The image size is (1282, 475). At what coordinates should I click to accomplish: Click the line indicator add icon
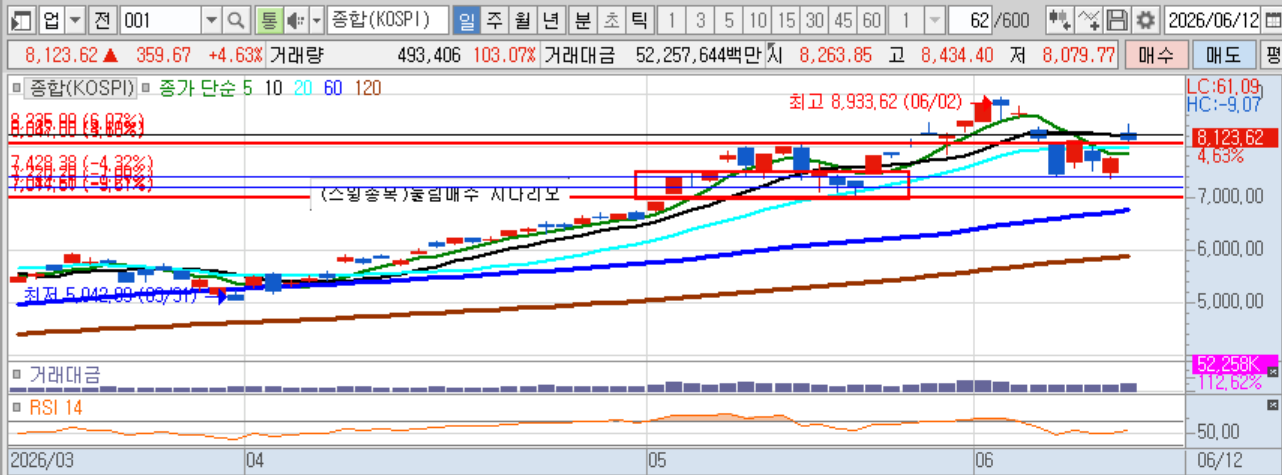tap(1091, 20)
